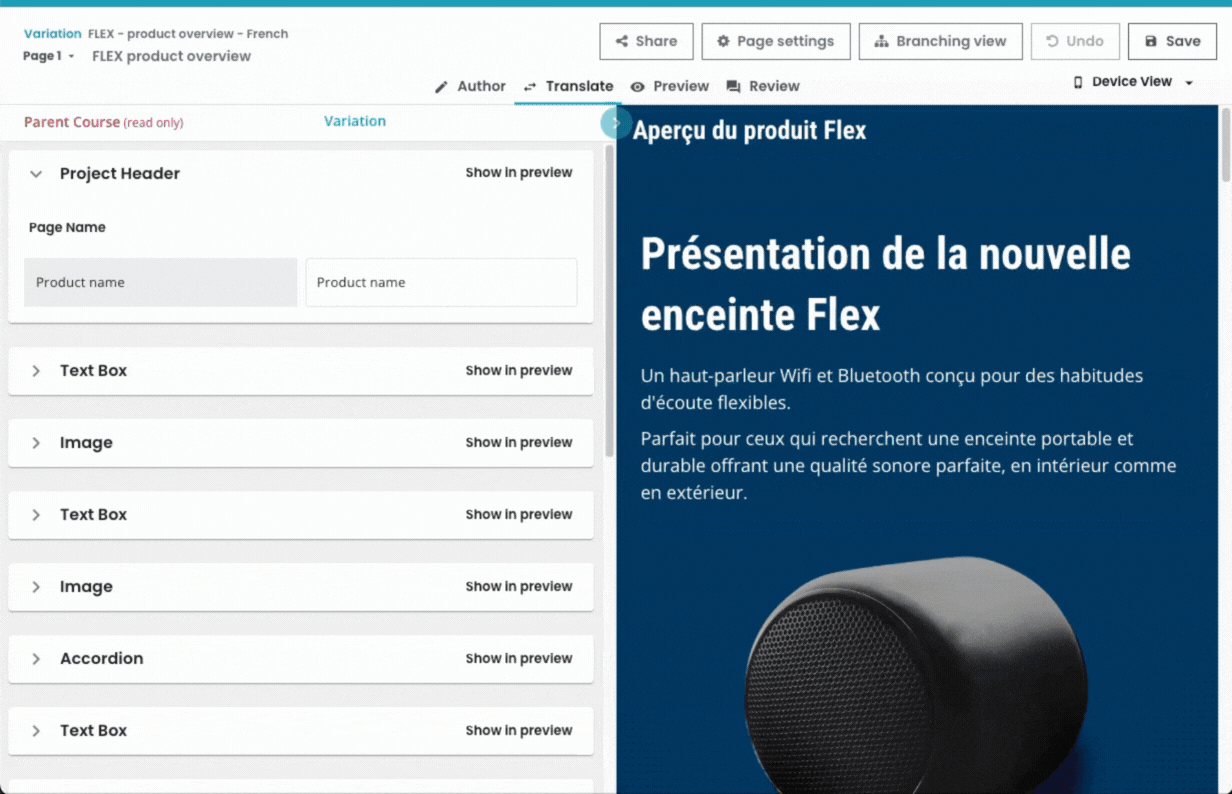Open the Device View dropdown
Screen dimensions: 1232x794
(x=1133, y=82)
